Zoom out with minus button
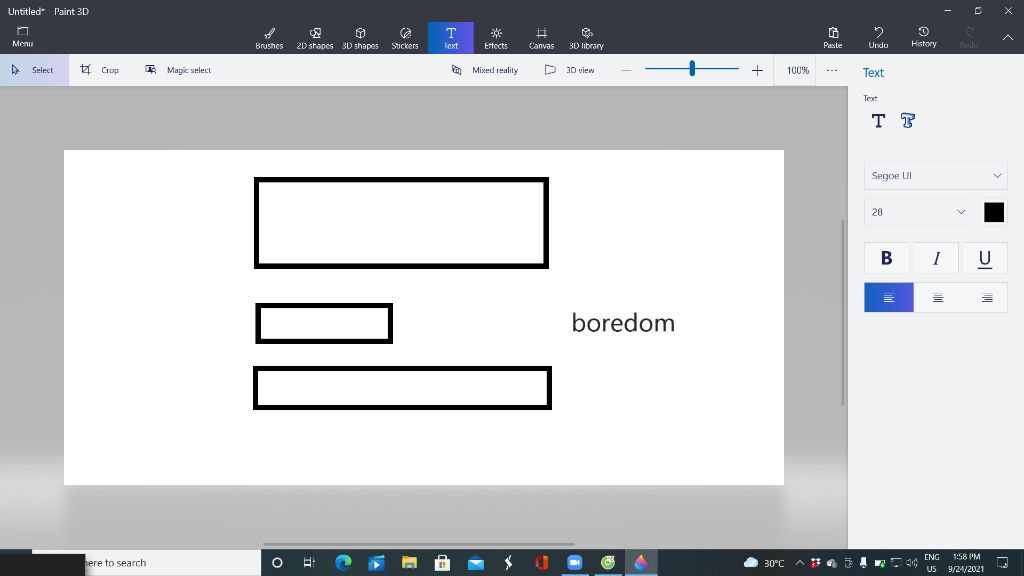The image size is (1024, 576). pyautogui.click(x=626, y=70)
